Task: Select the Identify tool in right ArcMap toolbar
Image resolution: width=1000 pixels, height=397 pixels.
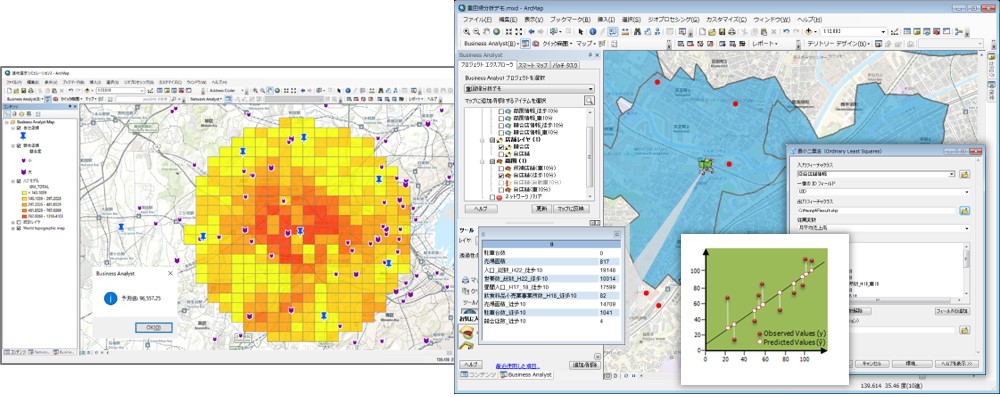Action: pos(592,31)
